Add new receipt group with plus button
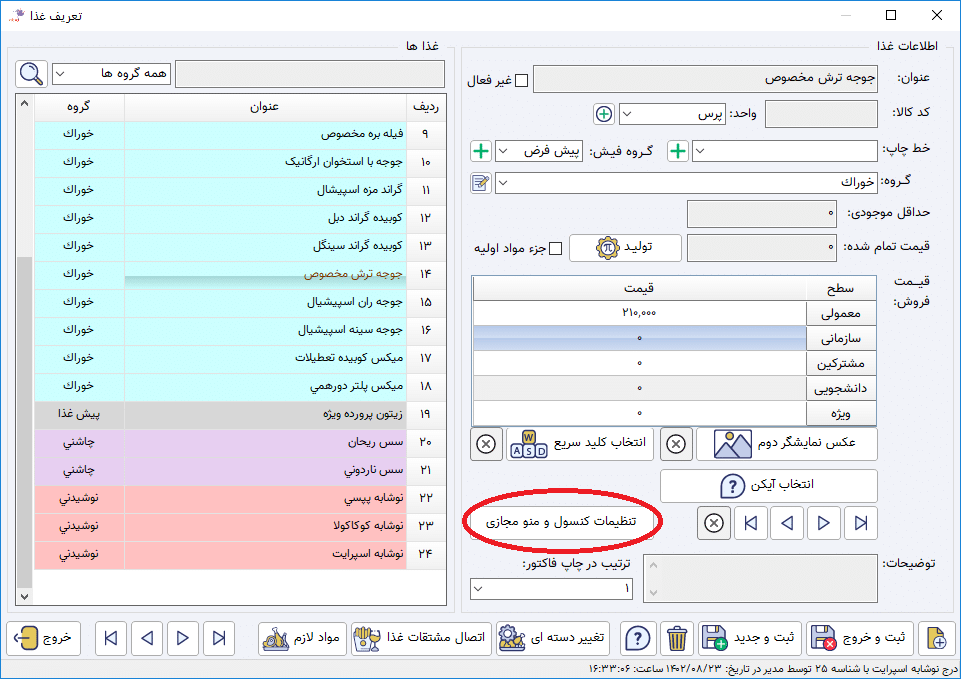The height and width of the screenshot is (679, 961). (x=481, y=151)
